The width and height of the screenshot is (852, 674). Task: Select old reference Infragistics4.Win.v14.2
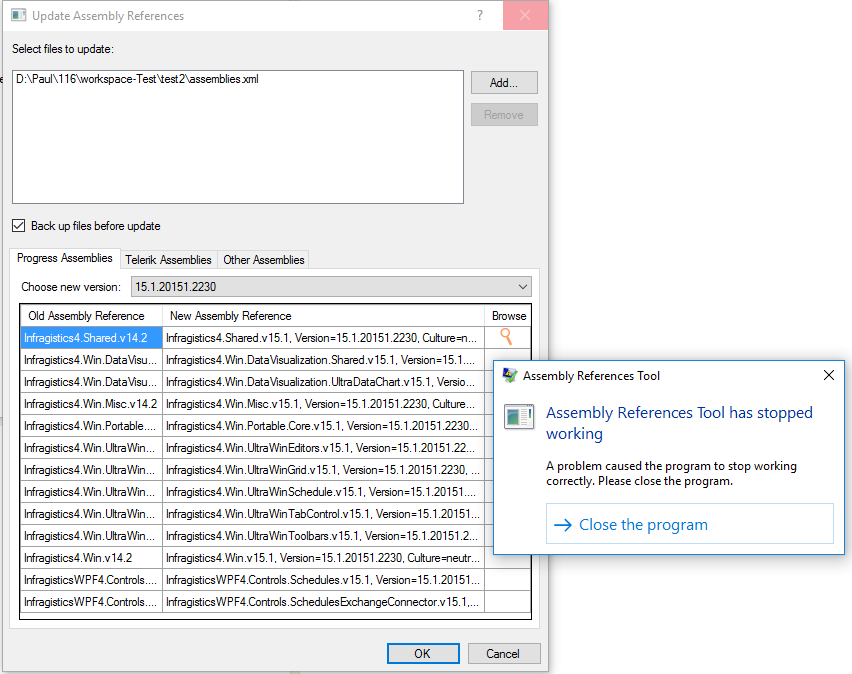tap(91, 558)
